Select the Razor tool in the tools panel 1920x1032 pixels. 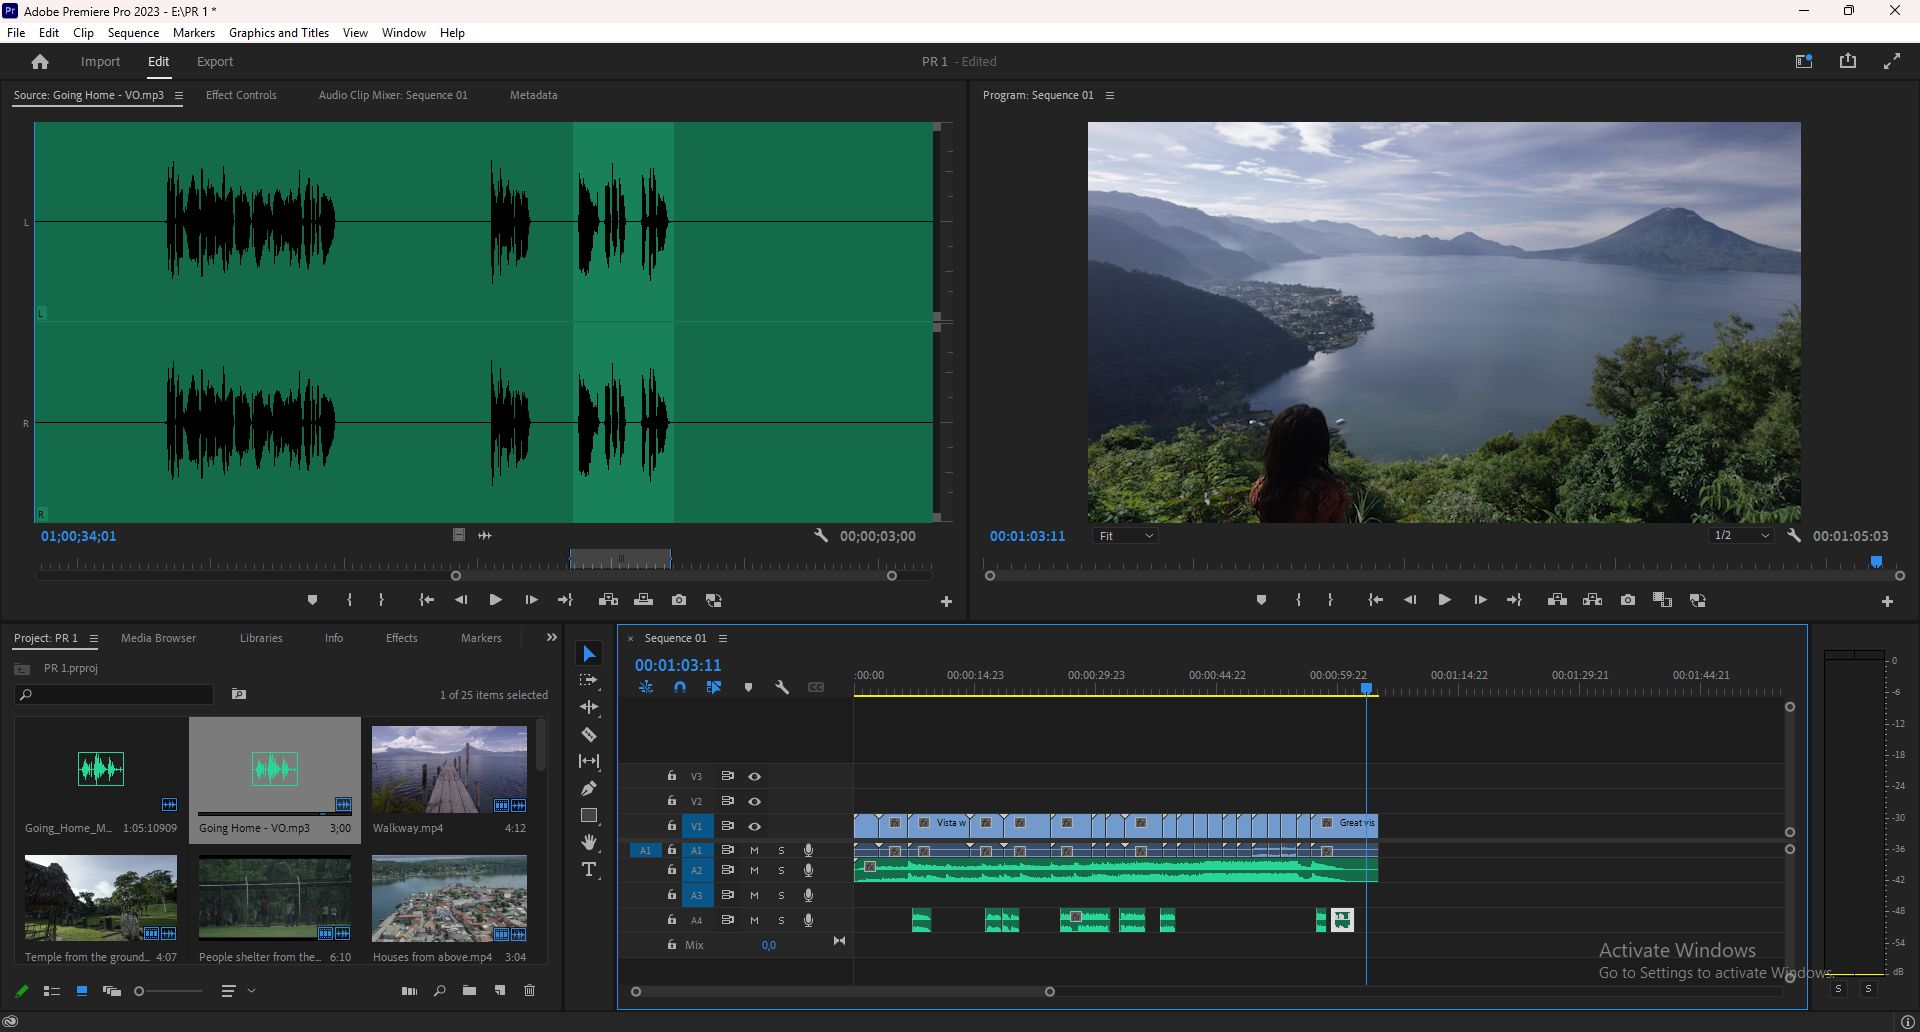pos(589,734)
